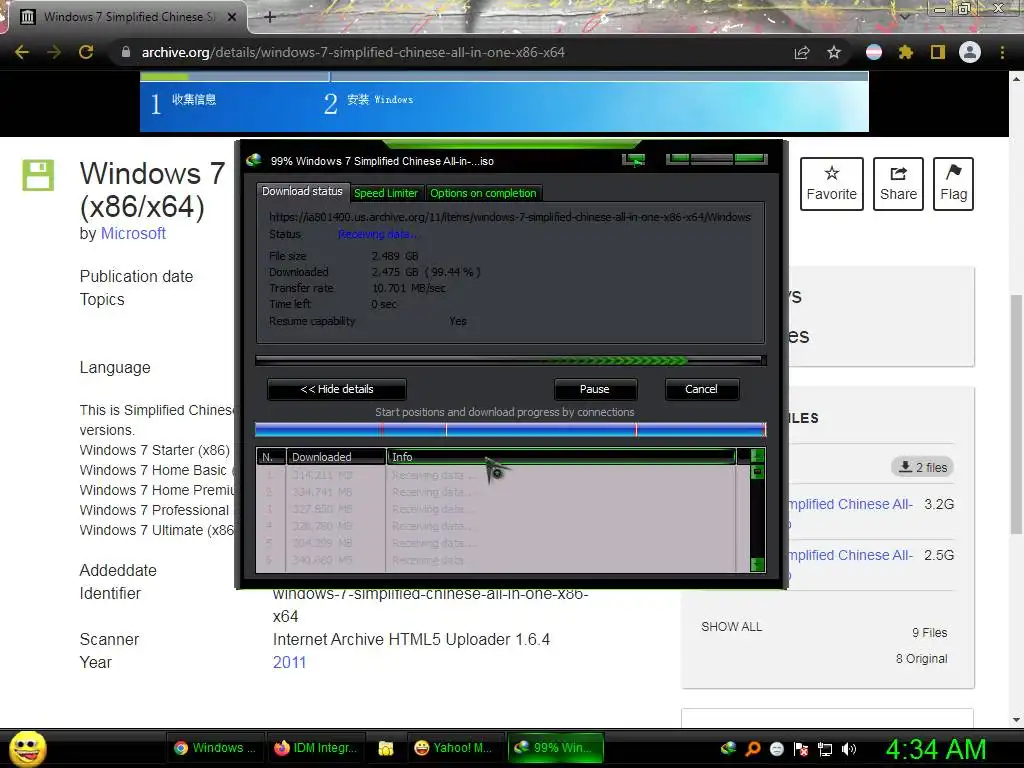Pause the ISO download
1024x768 pixels.
pos(594,389)
